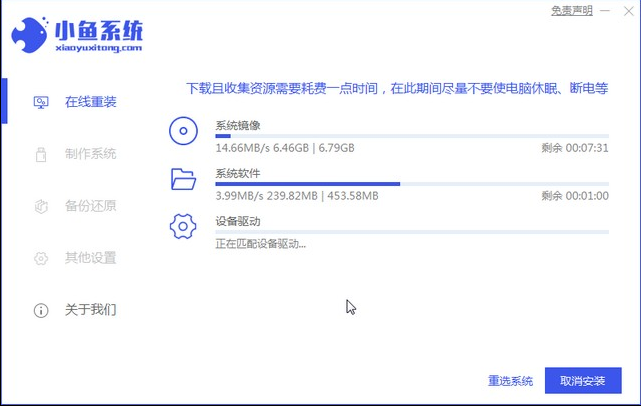This screenshot has height=406, width=641.
Task: Click the 取消安装 button
Action: click(583, 381)
